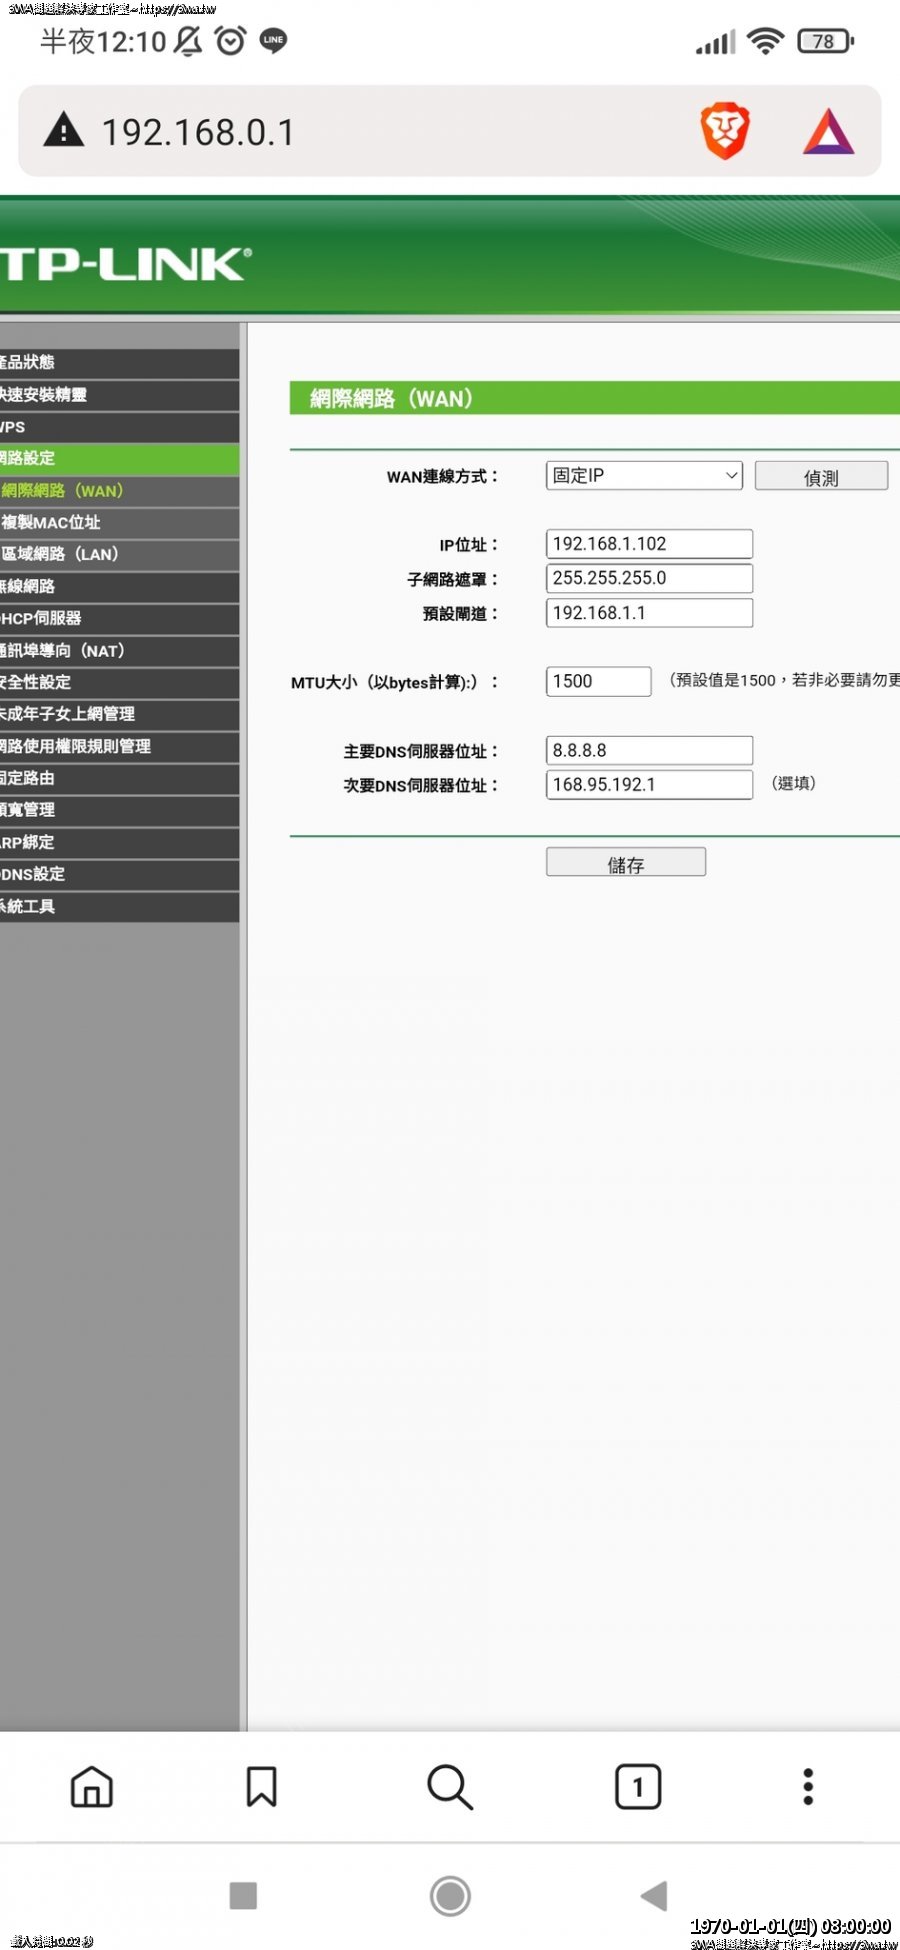
Task: Tap the search magnifier icon
Action: pyautogui.click(x=449, y=1786)
